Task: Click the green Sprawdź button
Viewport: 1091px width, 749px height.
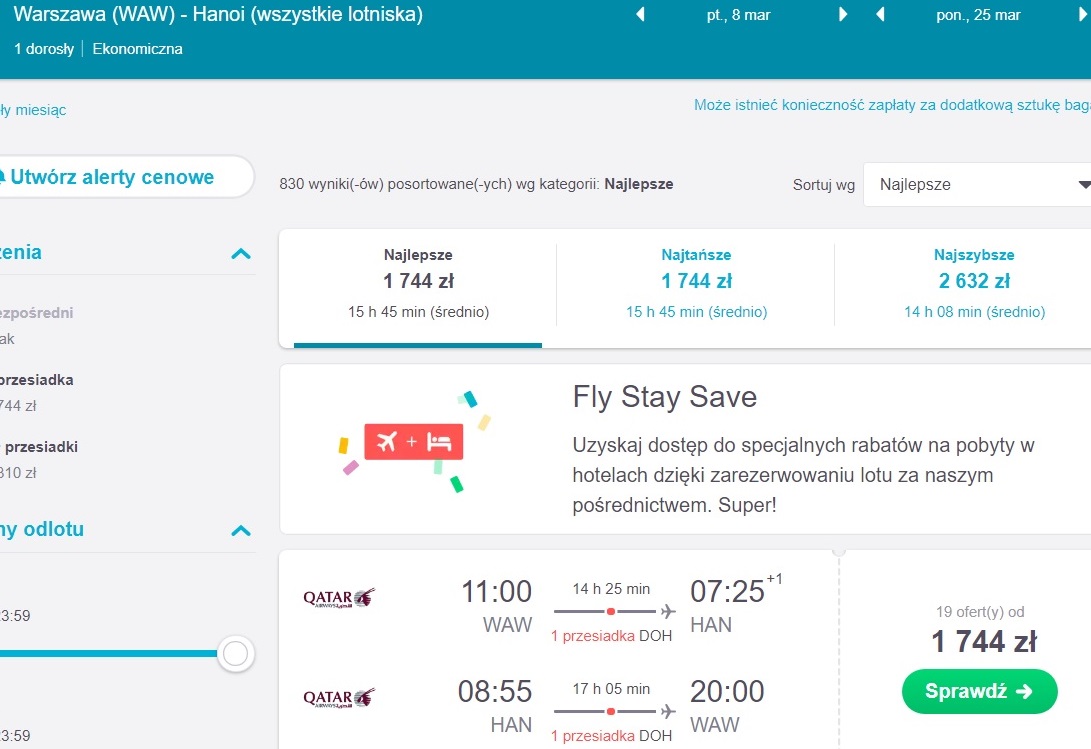Action: 980,691
